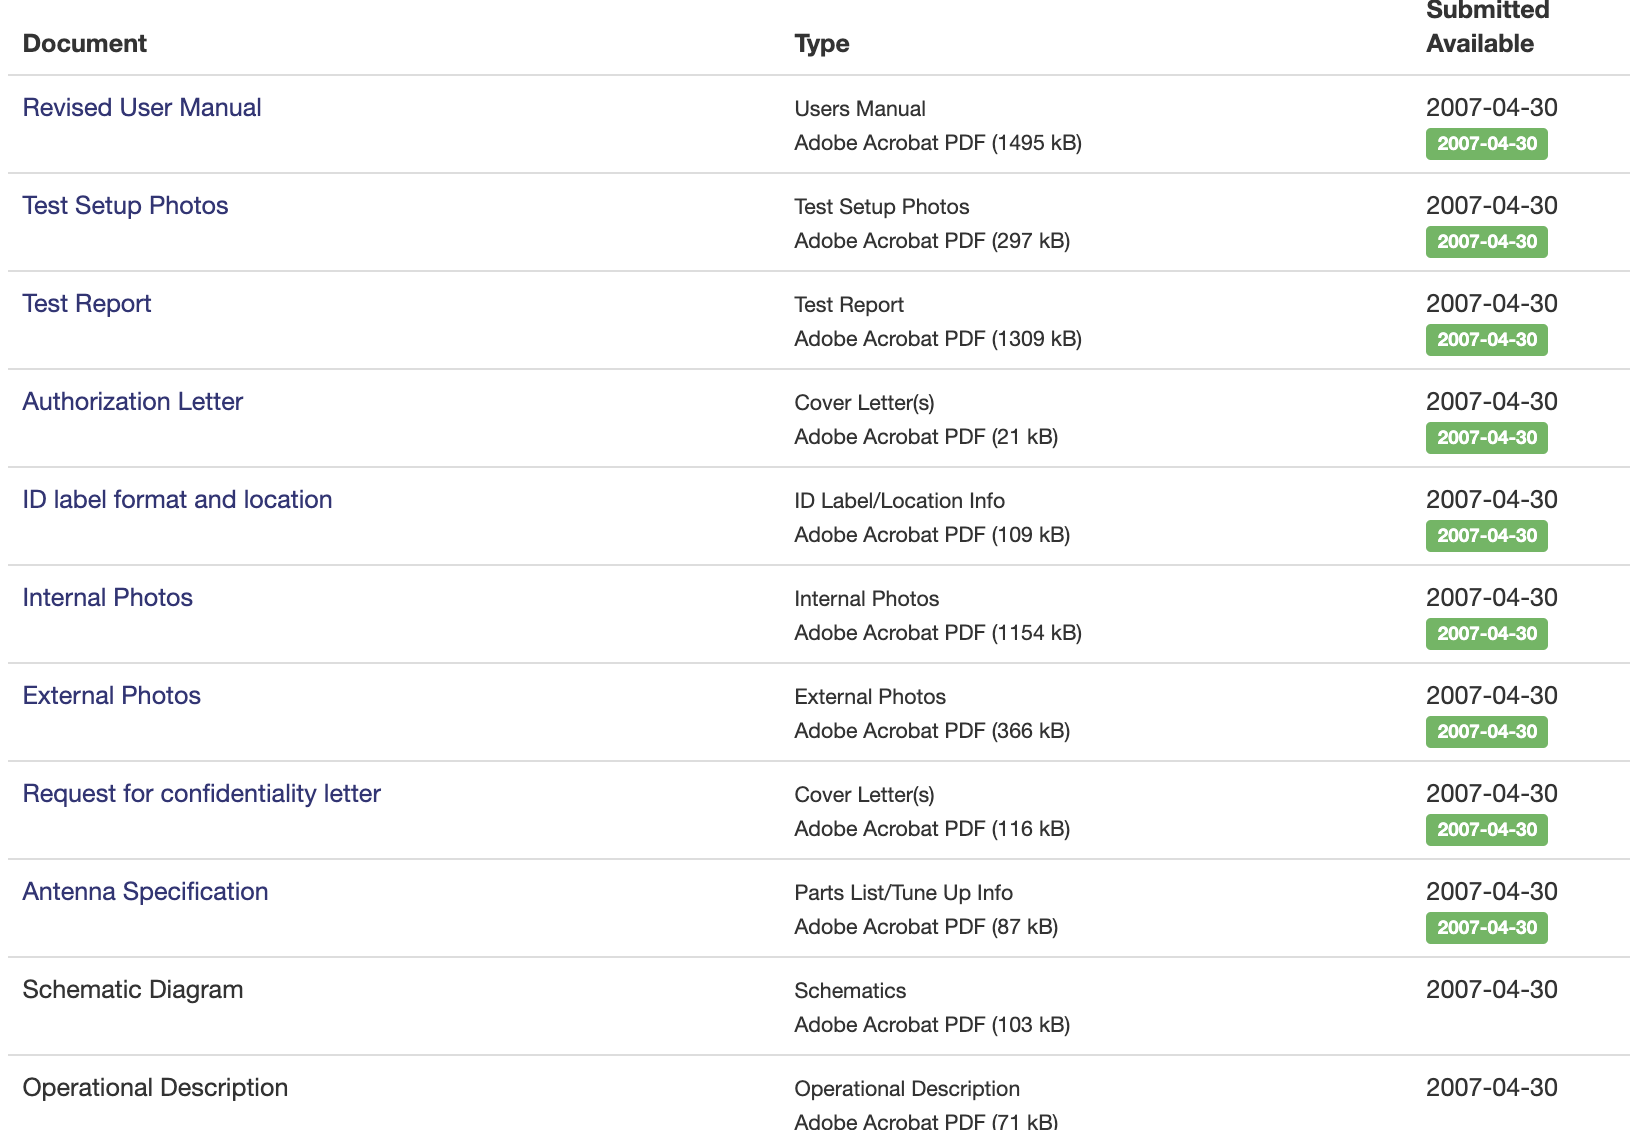
Task: Click the Schematic Diagram row title
Action: 133,989
